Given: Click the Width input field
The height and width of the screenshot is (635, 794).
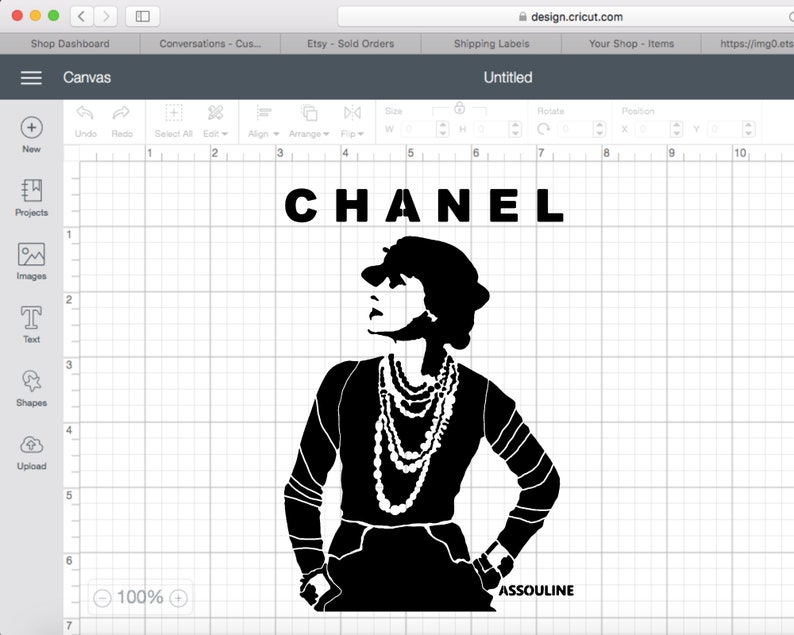Looking at the screenshot, I should tap(418, 129).
